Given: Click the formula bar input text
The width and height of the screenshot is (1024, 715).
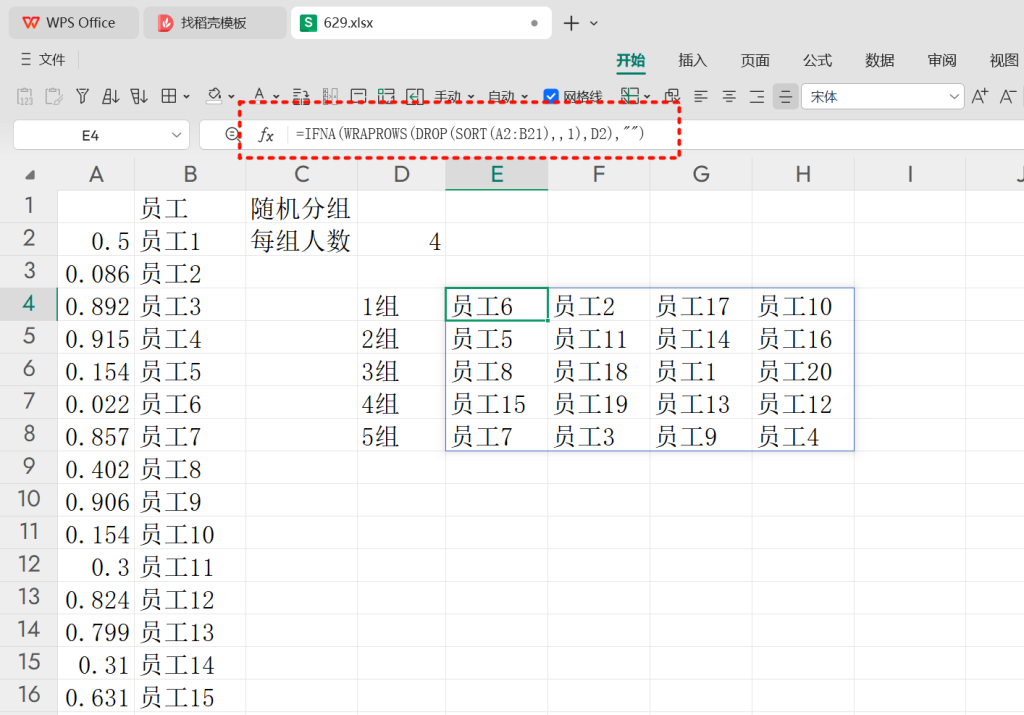Looking at the screenshot, I should (470, 134).
